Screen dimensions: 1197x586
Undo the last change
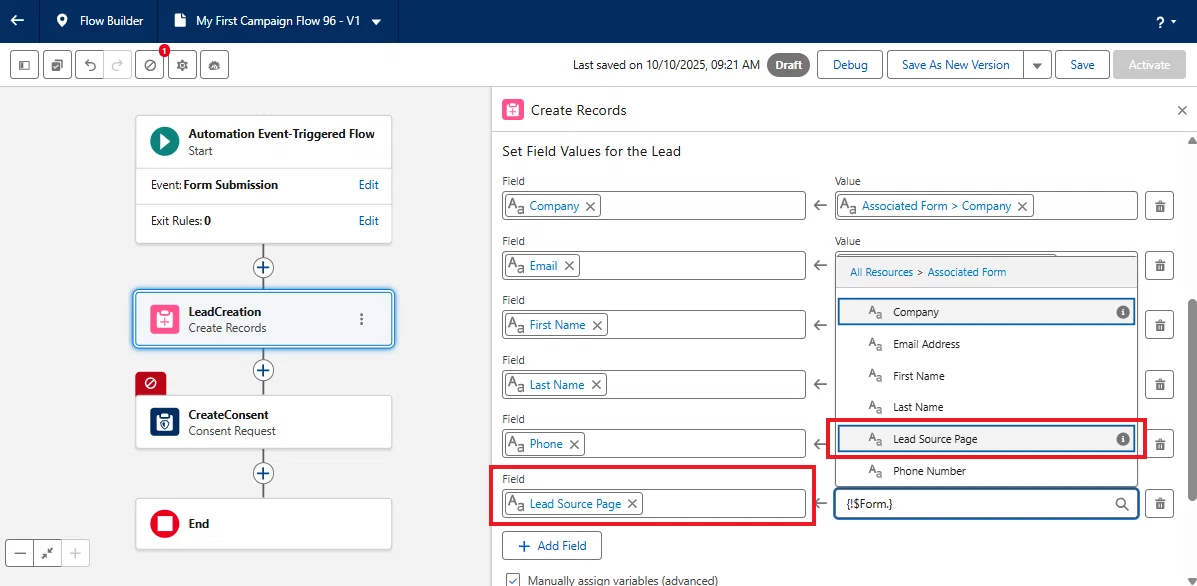point(90,65)
